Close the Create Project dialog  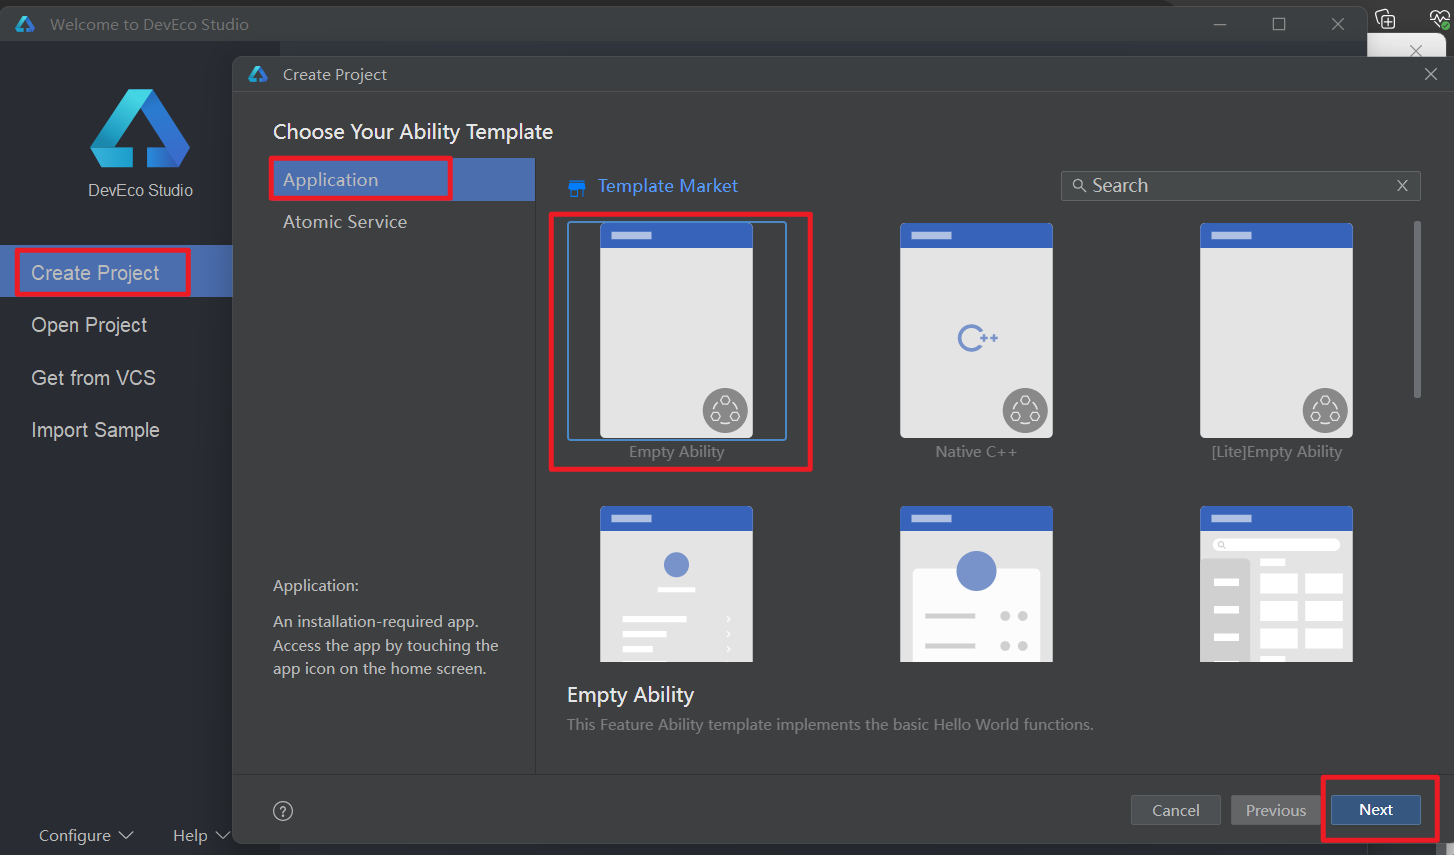(x=1431, y=74)
